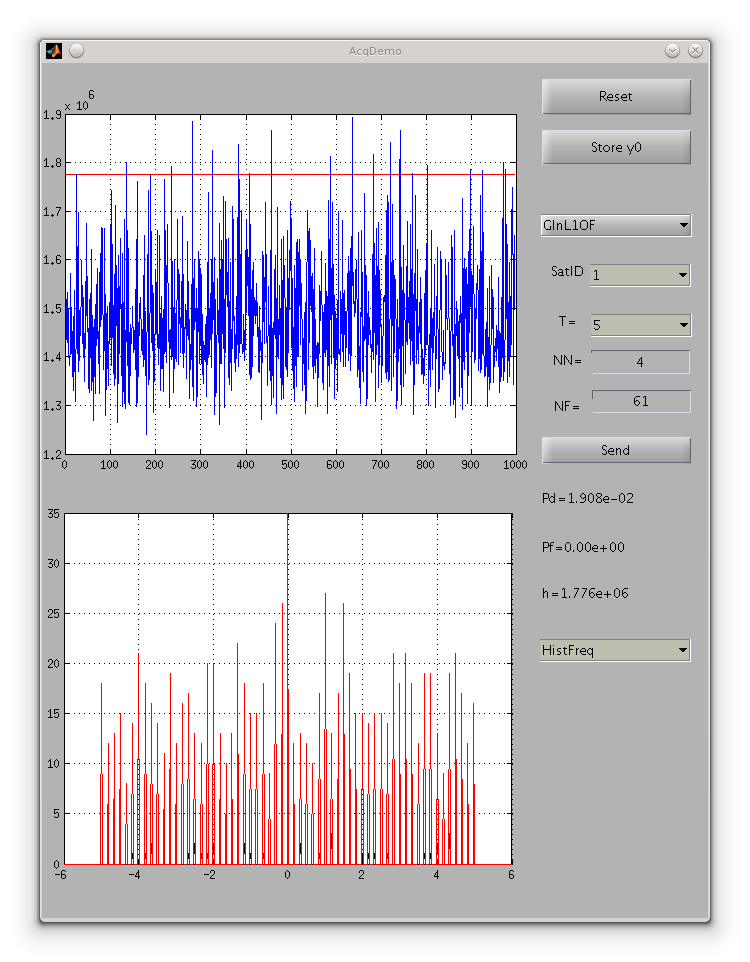Image resolution: width=750 pixels, height=962 pixels.
Task: Click the h=1.776e+06 threshold readout
Action: coord(585,594)
